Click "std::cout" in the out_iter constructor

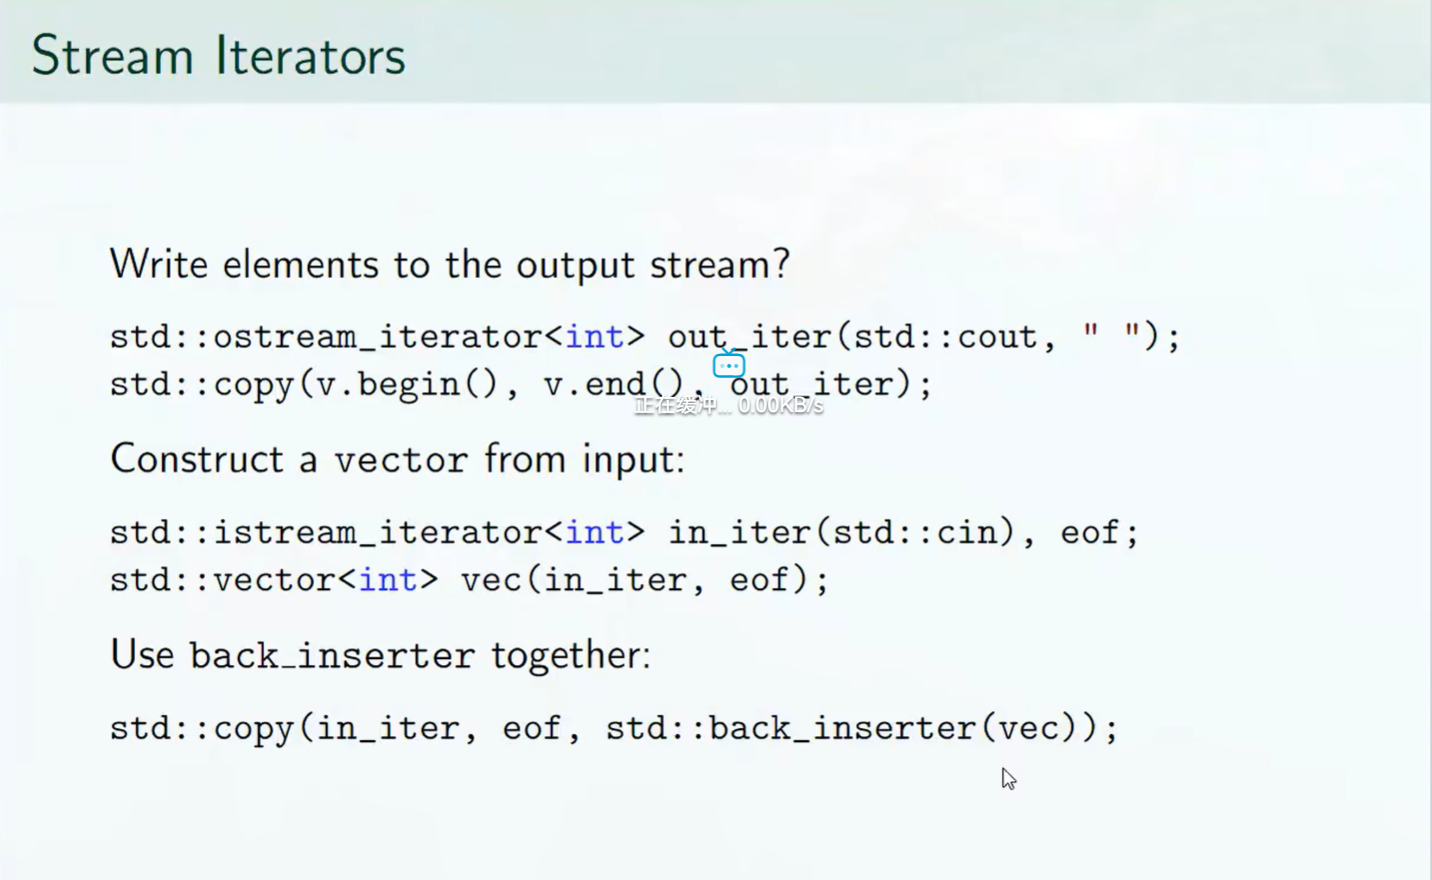click(945, 337)
